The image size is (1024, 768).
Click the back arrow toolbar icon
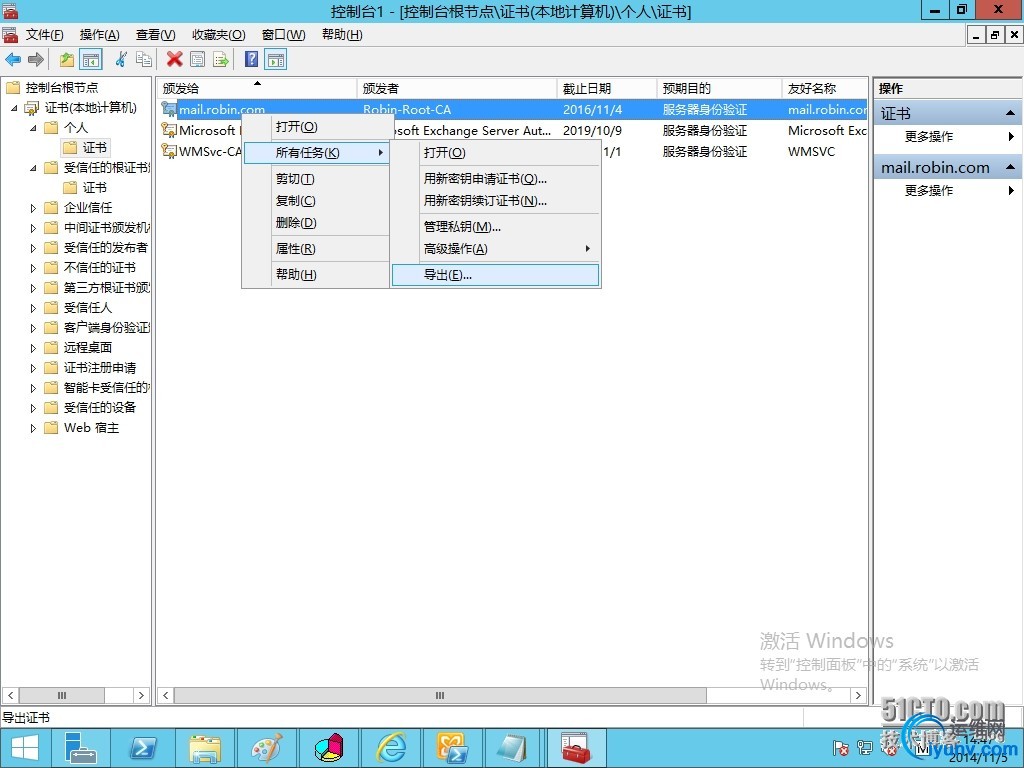coord(13,59)
